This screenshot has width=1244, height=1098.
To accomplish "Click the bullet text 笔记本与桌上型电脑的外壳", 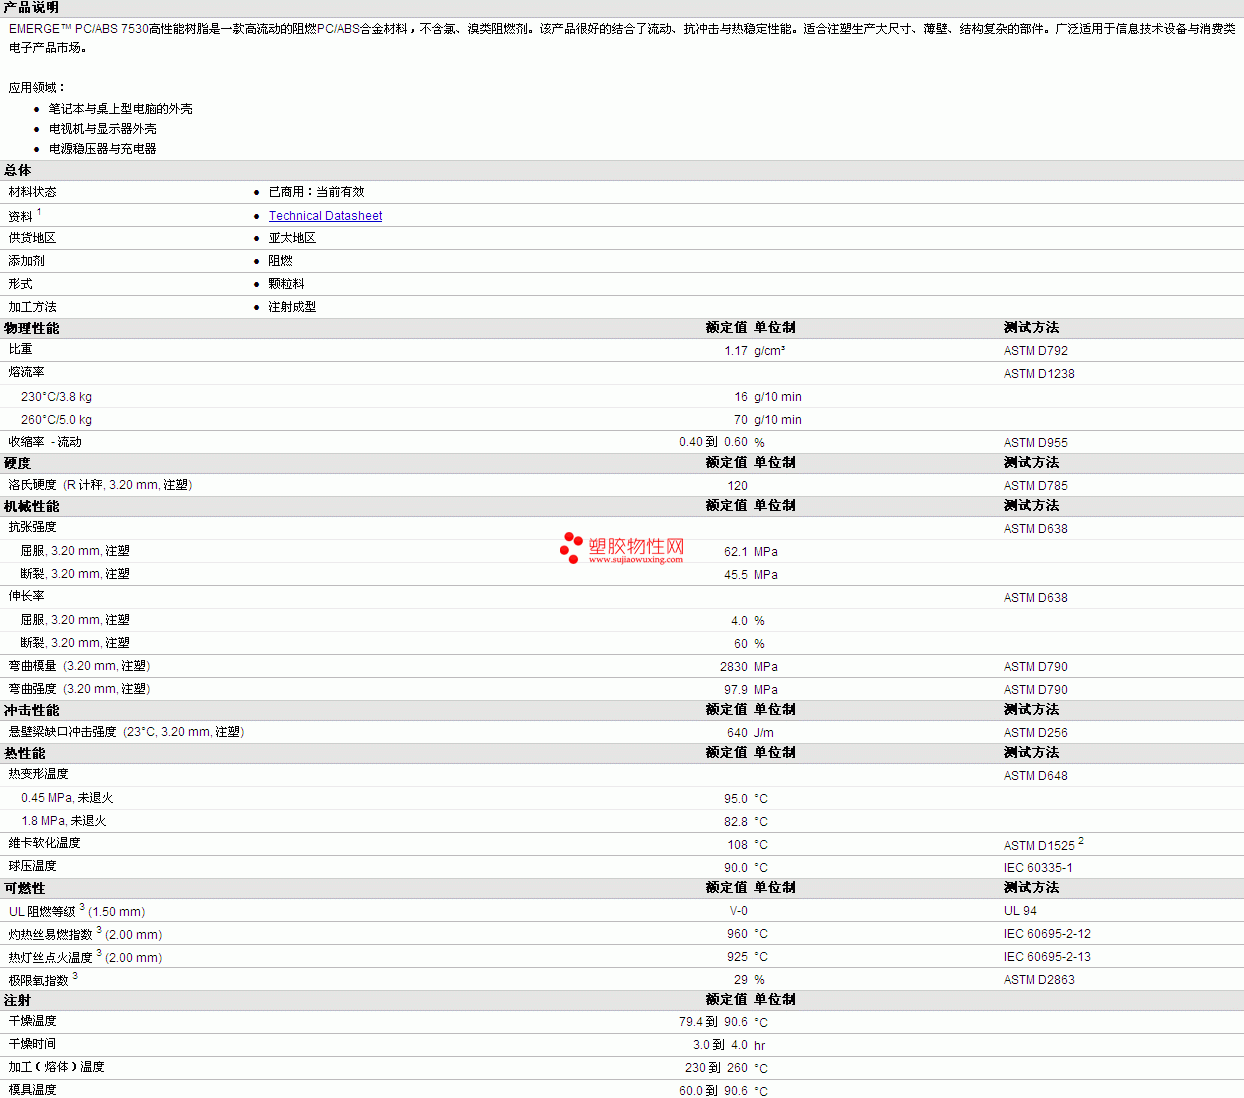I will tap(120, 109).
